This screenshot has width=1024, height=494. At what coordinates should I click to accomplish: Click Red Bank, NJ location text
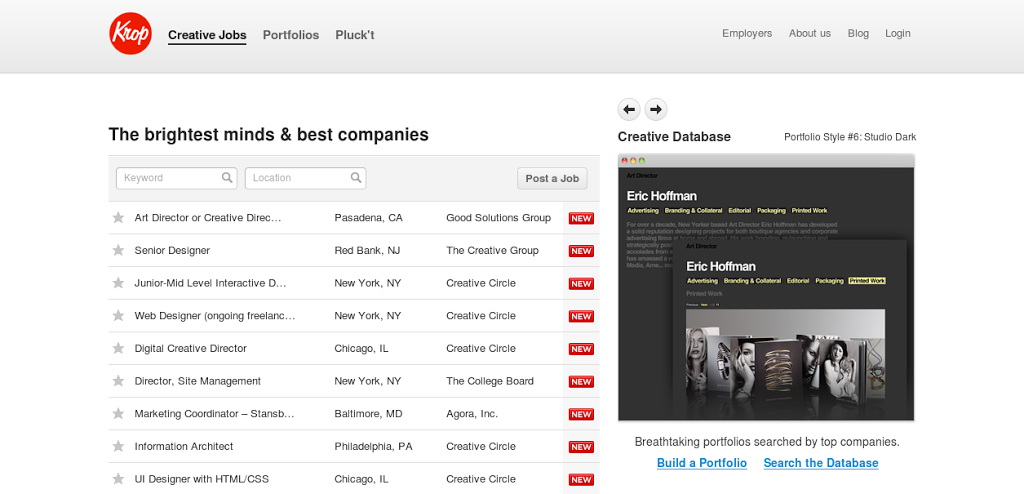coord(367,250)
